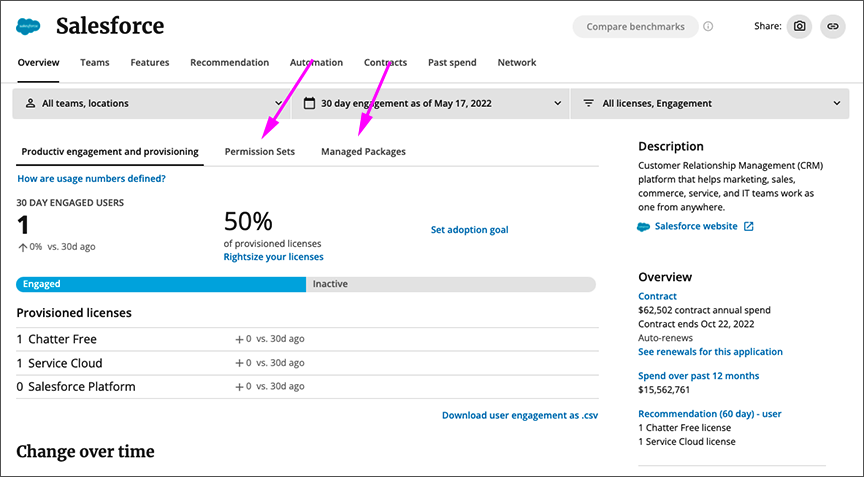Click the Provisioned licenses heading
Screen dimensions: 864x477
tap(74, 313)
